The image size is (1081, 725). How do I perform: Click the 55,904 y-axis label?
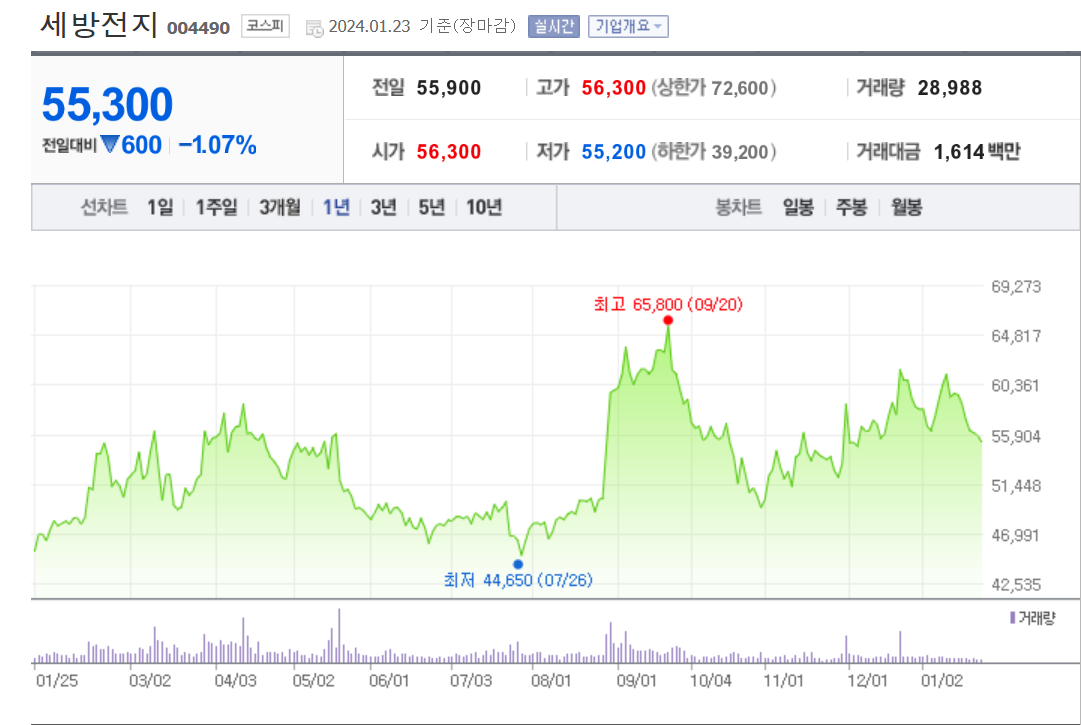(1016, 436)
